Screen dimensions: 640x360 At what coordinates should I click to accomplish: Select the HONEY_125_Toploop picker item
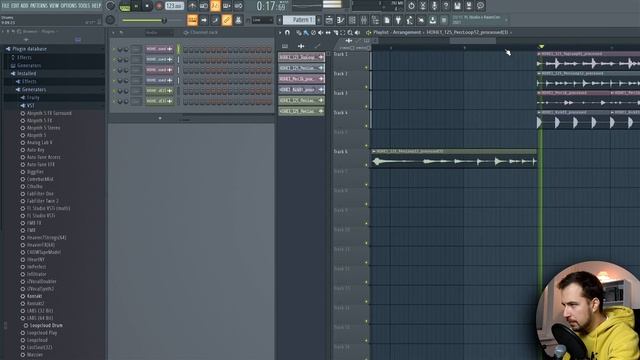point(301,57)
